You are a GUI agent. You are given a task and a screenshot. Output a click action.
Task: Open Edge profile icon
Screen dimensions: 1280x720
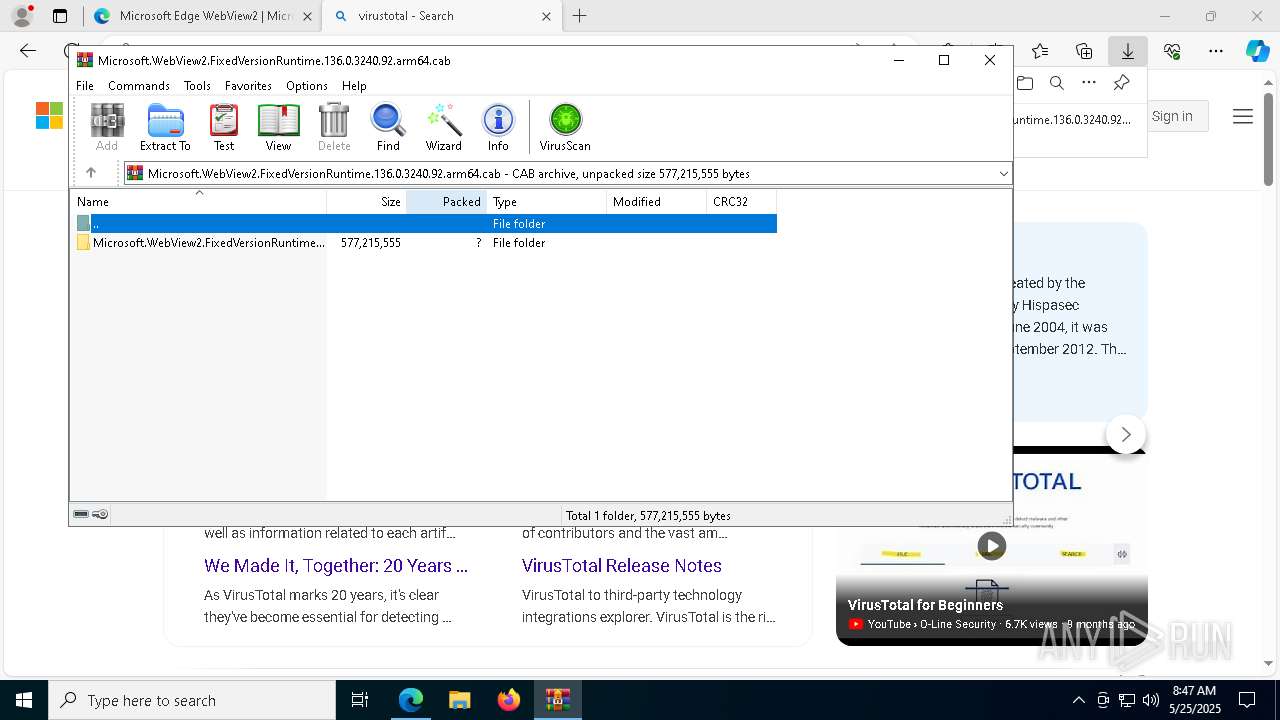(22, 16)
